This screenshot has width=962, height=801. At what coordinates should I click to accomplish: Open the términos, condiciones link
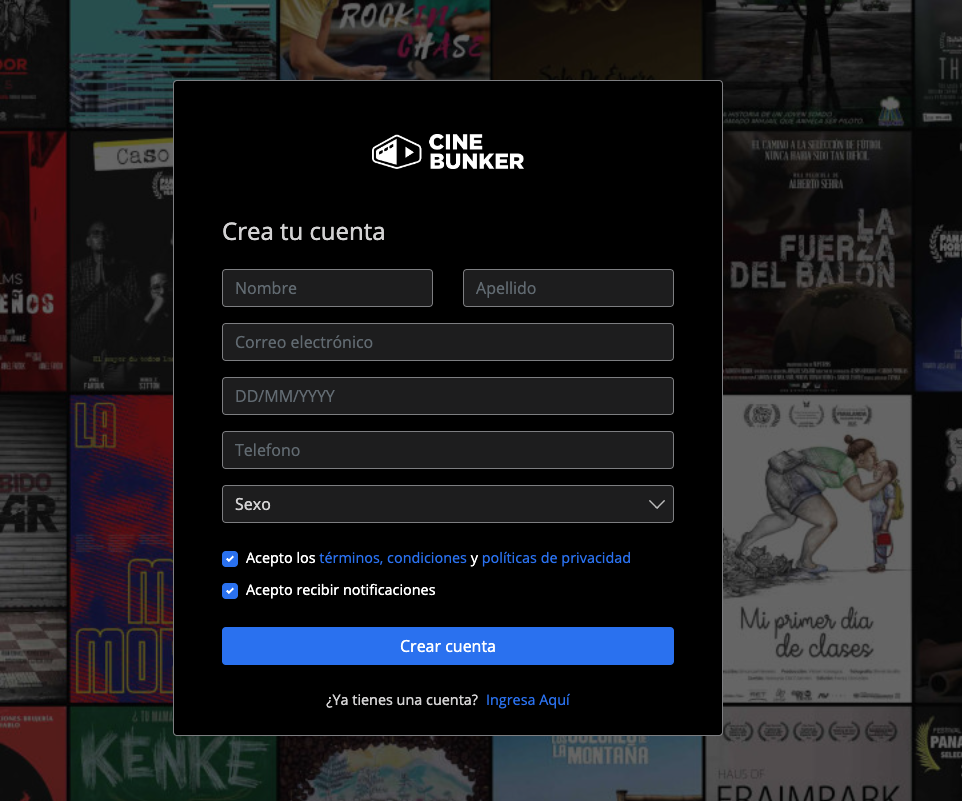click(393, 558)
